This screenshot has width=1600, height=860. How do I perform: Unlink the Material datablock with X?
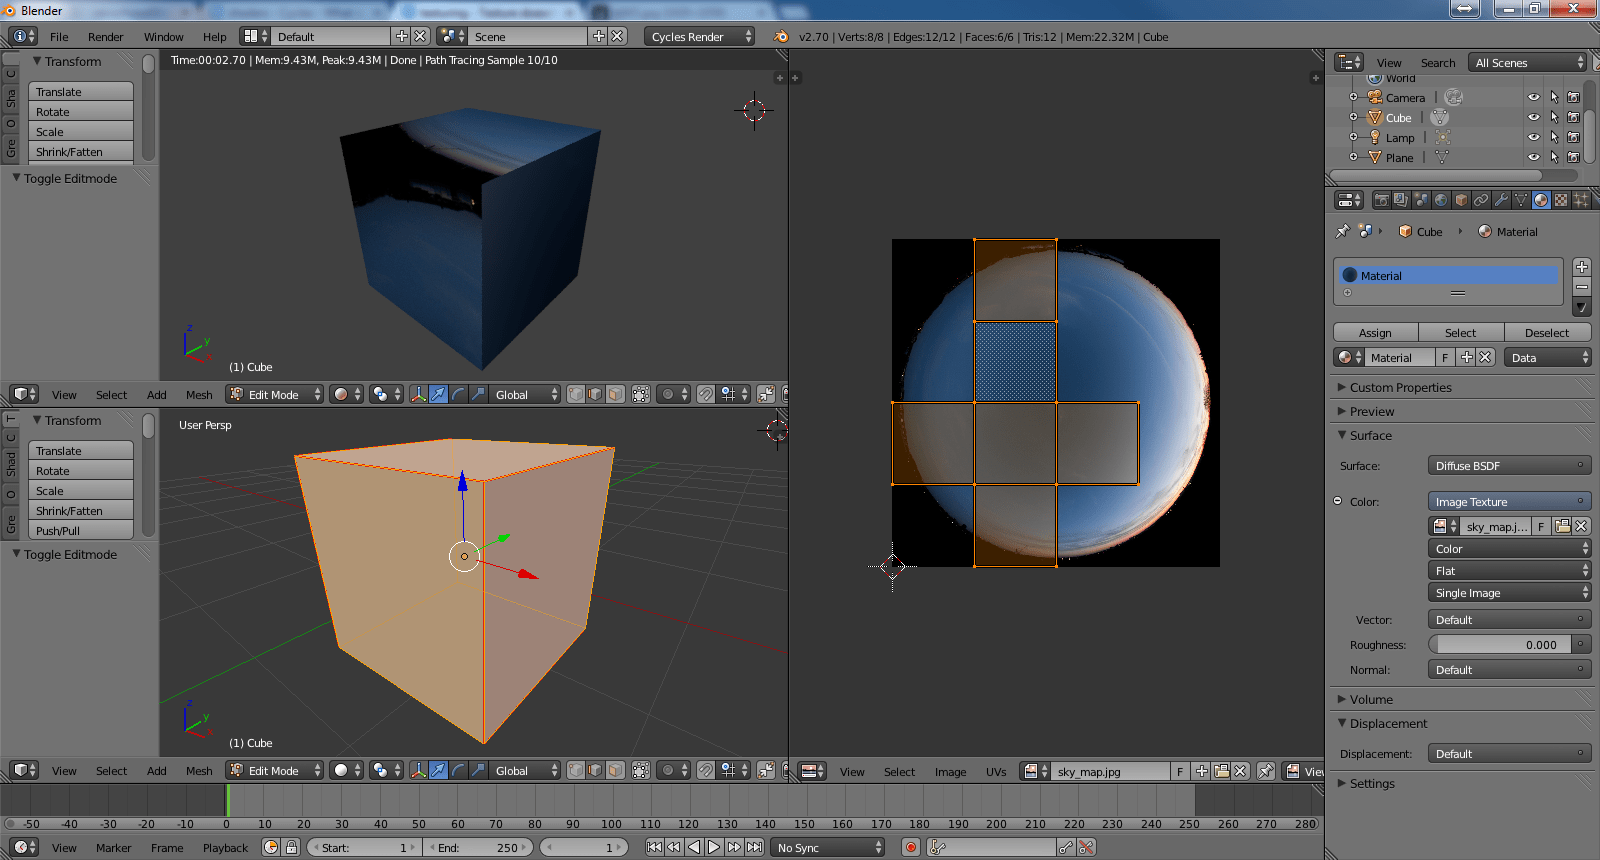tap(1485, 357)
